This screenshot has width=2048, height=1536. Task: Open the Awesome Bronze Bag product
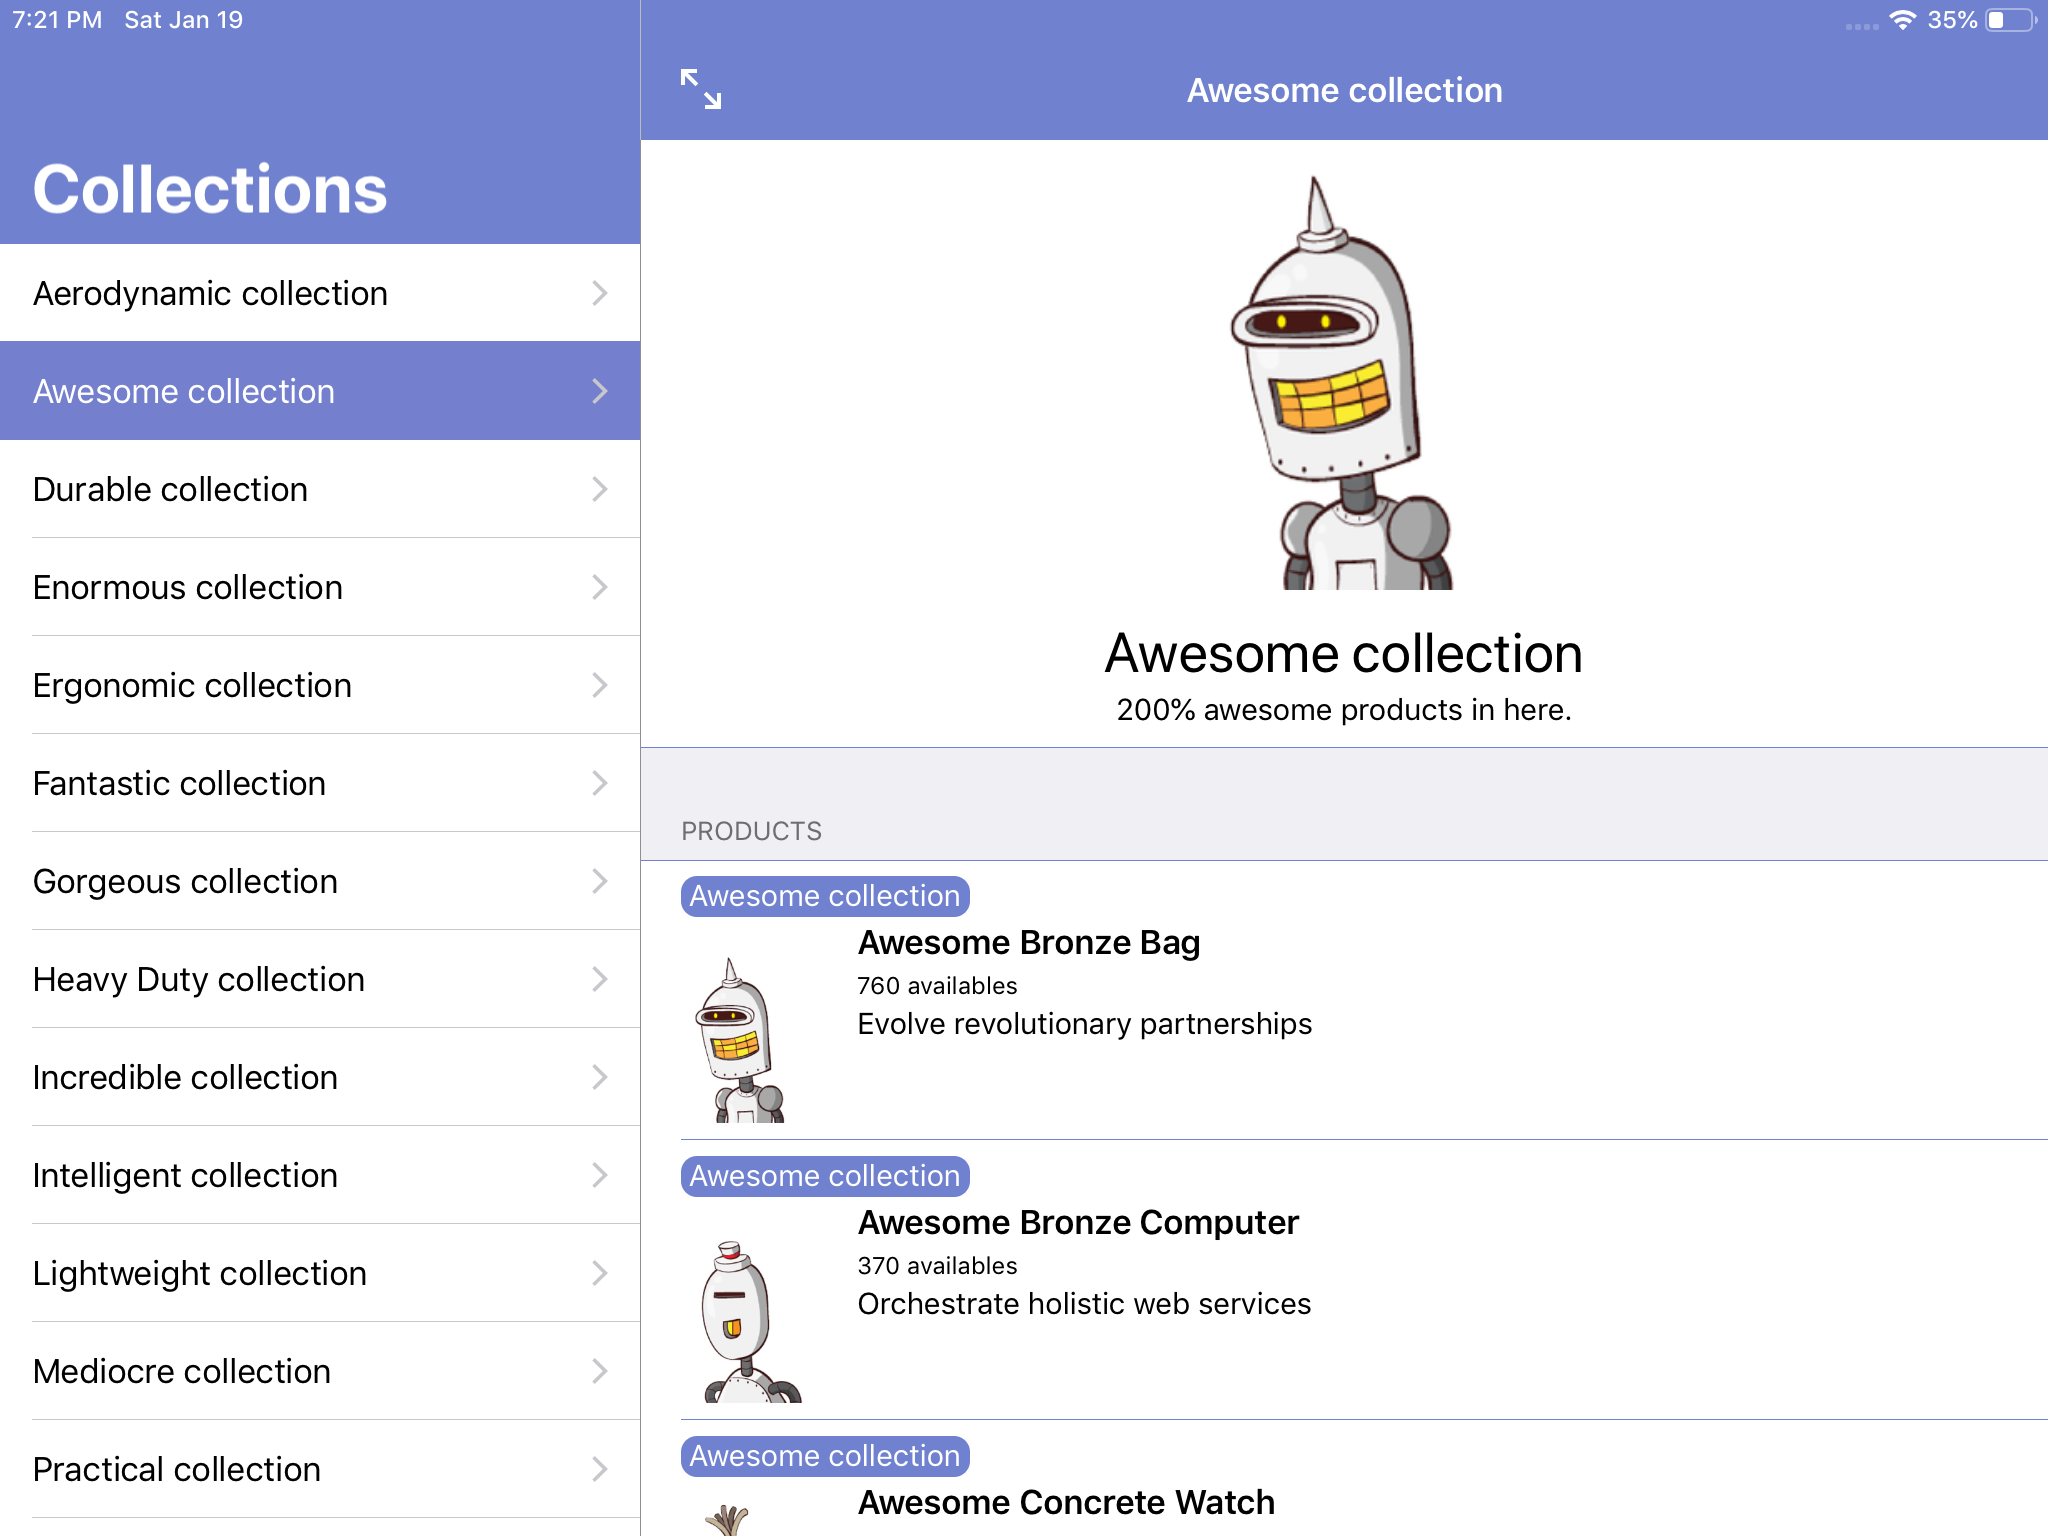[1029, 943]
